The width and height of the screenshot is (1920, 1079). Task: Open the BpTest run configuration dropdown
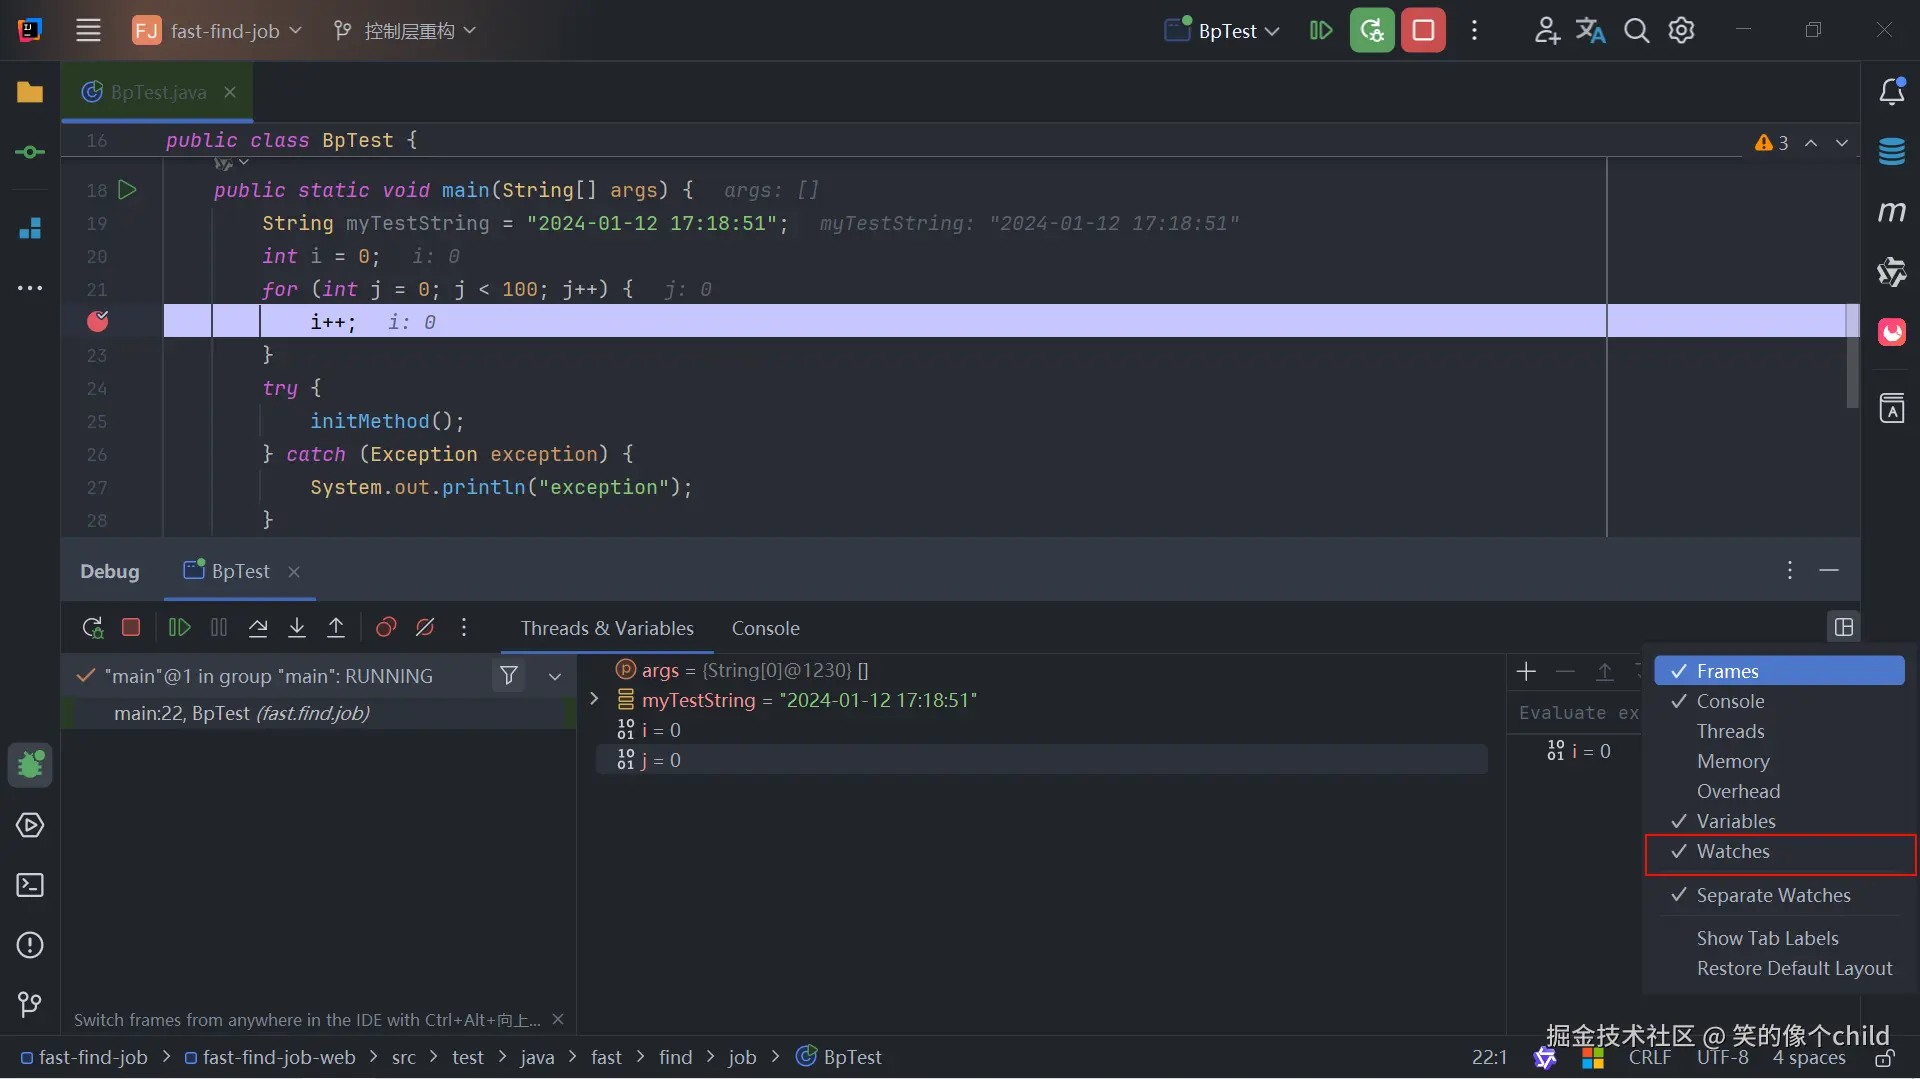coord(1222,31)
